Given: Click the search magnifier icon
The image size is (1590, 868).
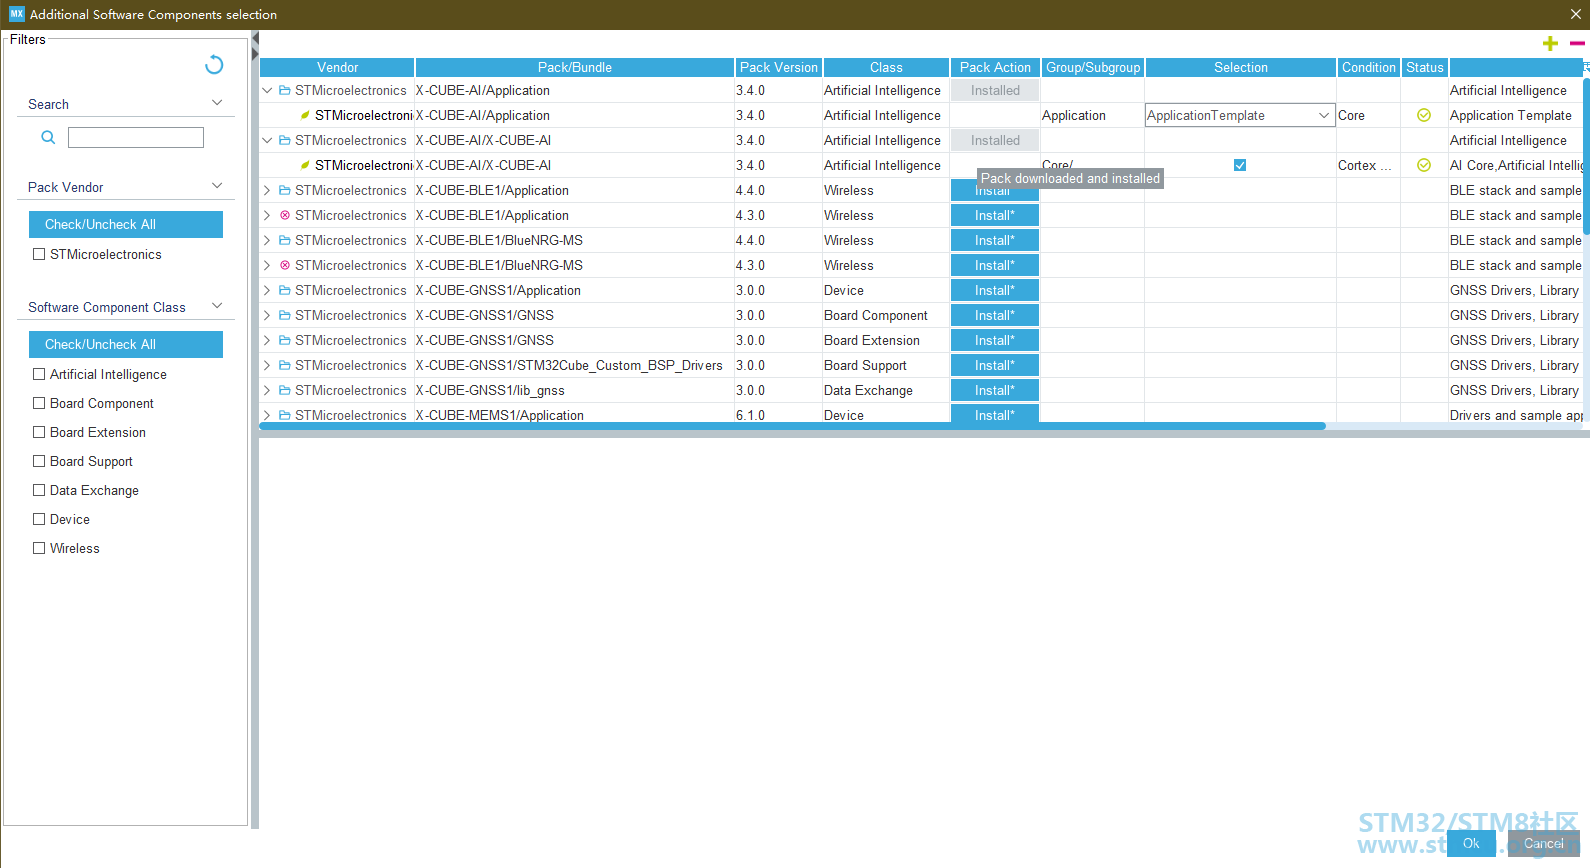Looking at the screenshot, I should [48, 137].
